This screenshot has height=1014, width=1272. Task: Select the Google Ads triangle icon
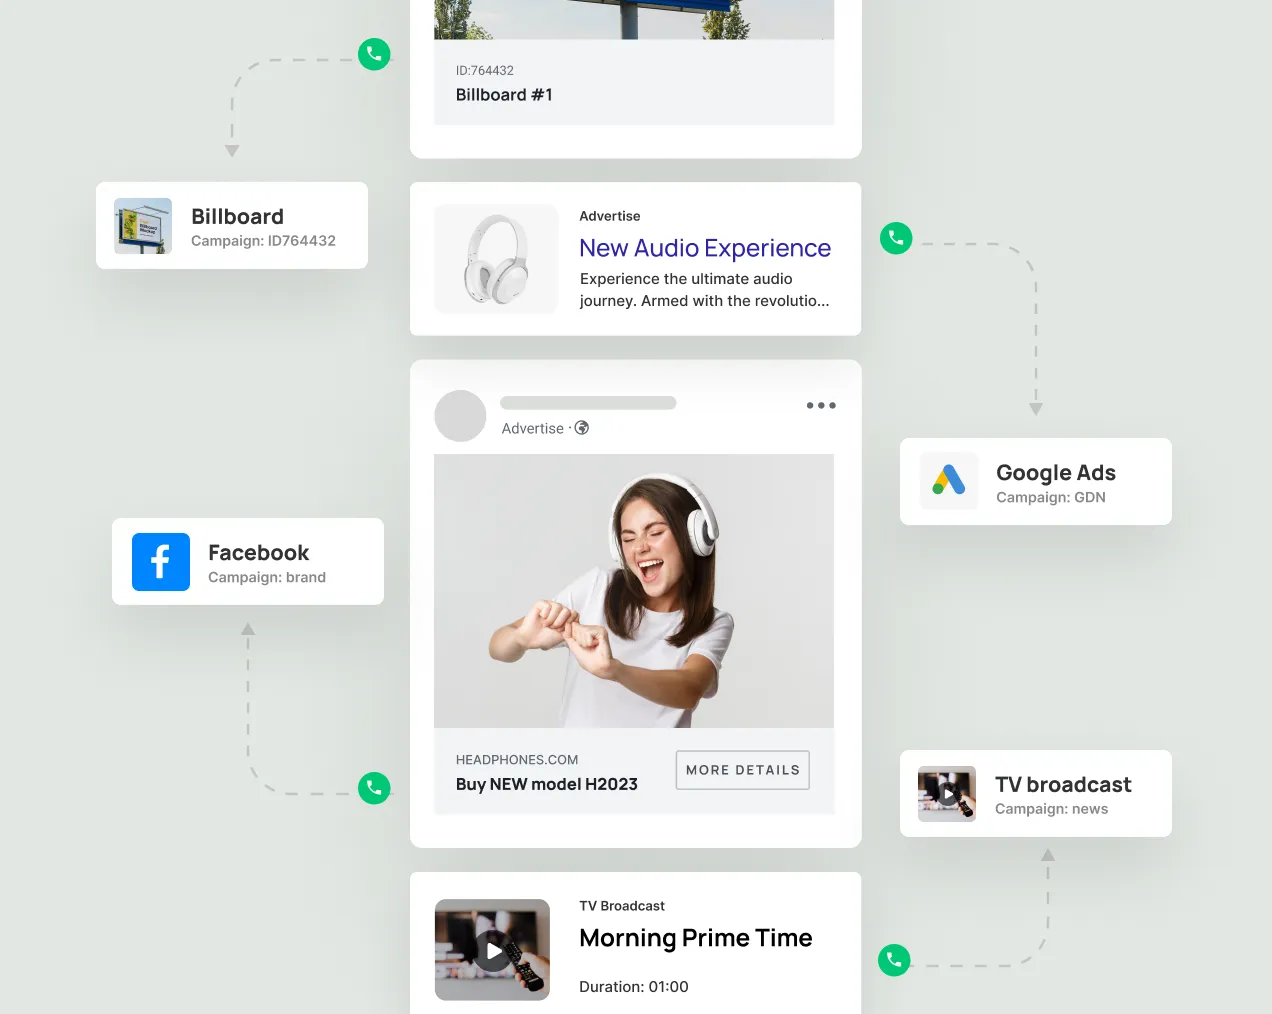point(947,481)
